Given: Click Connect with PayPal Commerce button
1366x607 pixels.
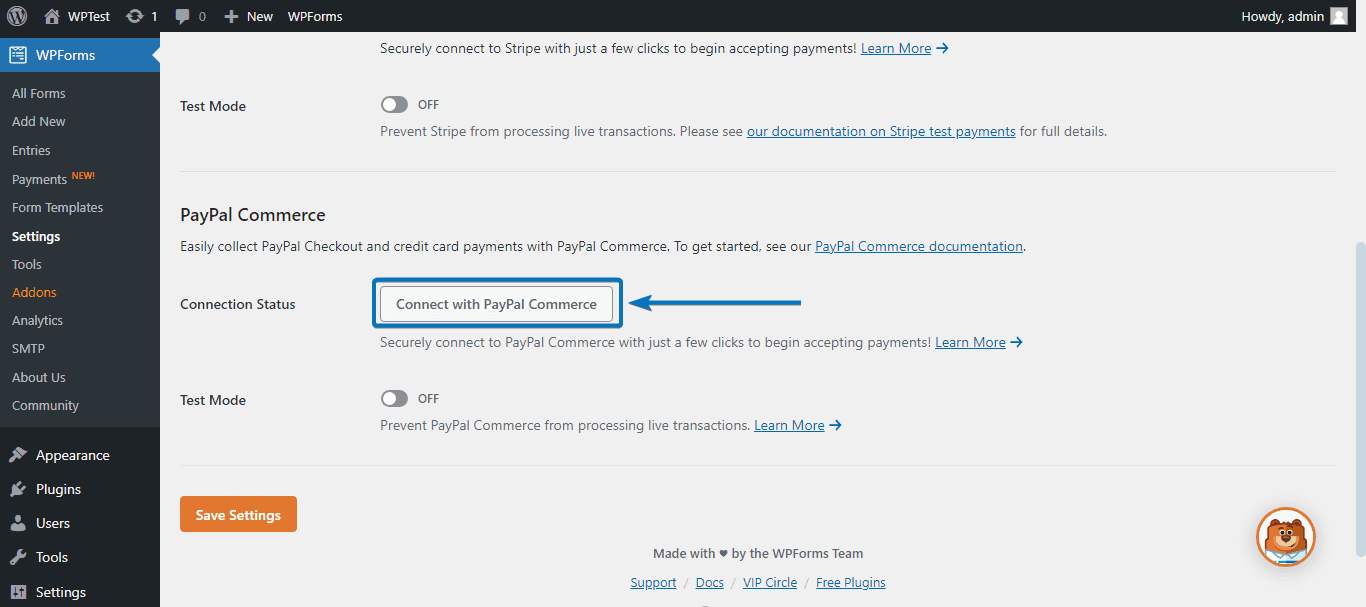Looking at the screenshot, I should 496,304.
